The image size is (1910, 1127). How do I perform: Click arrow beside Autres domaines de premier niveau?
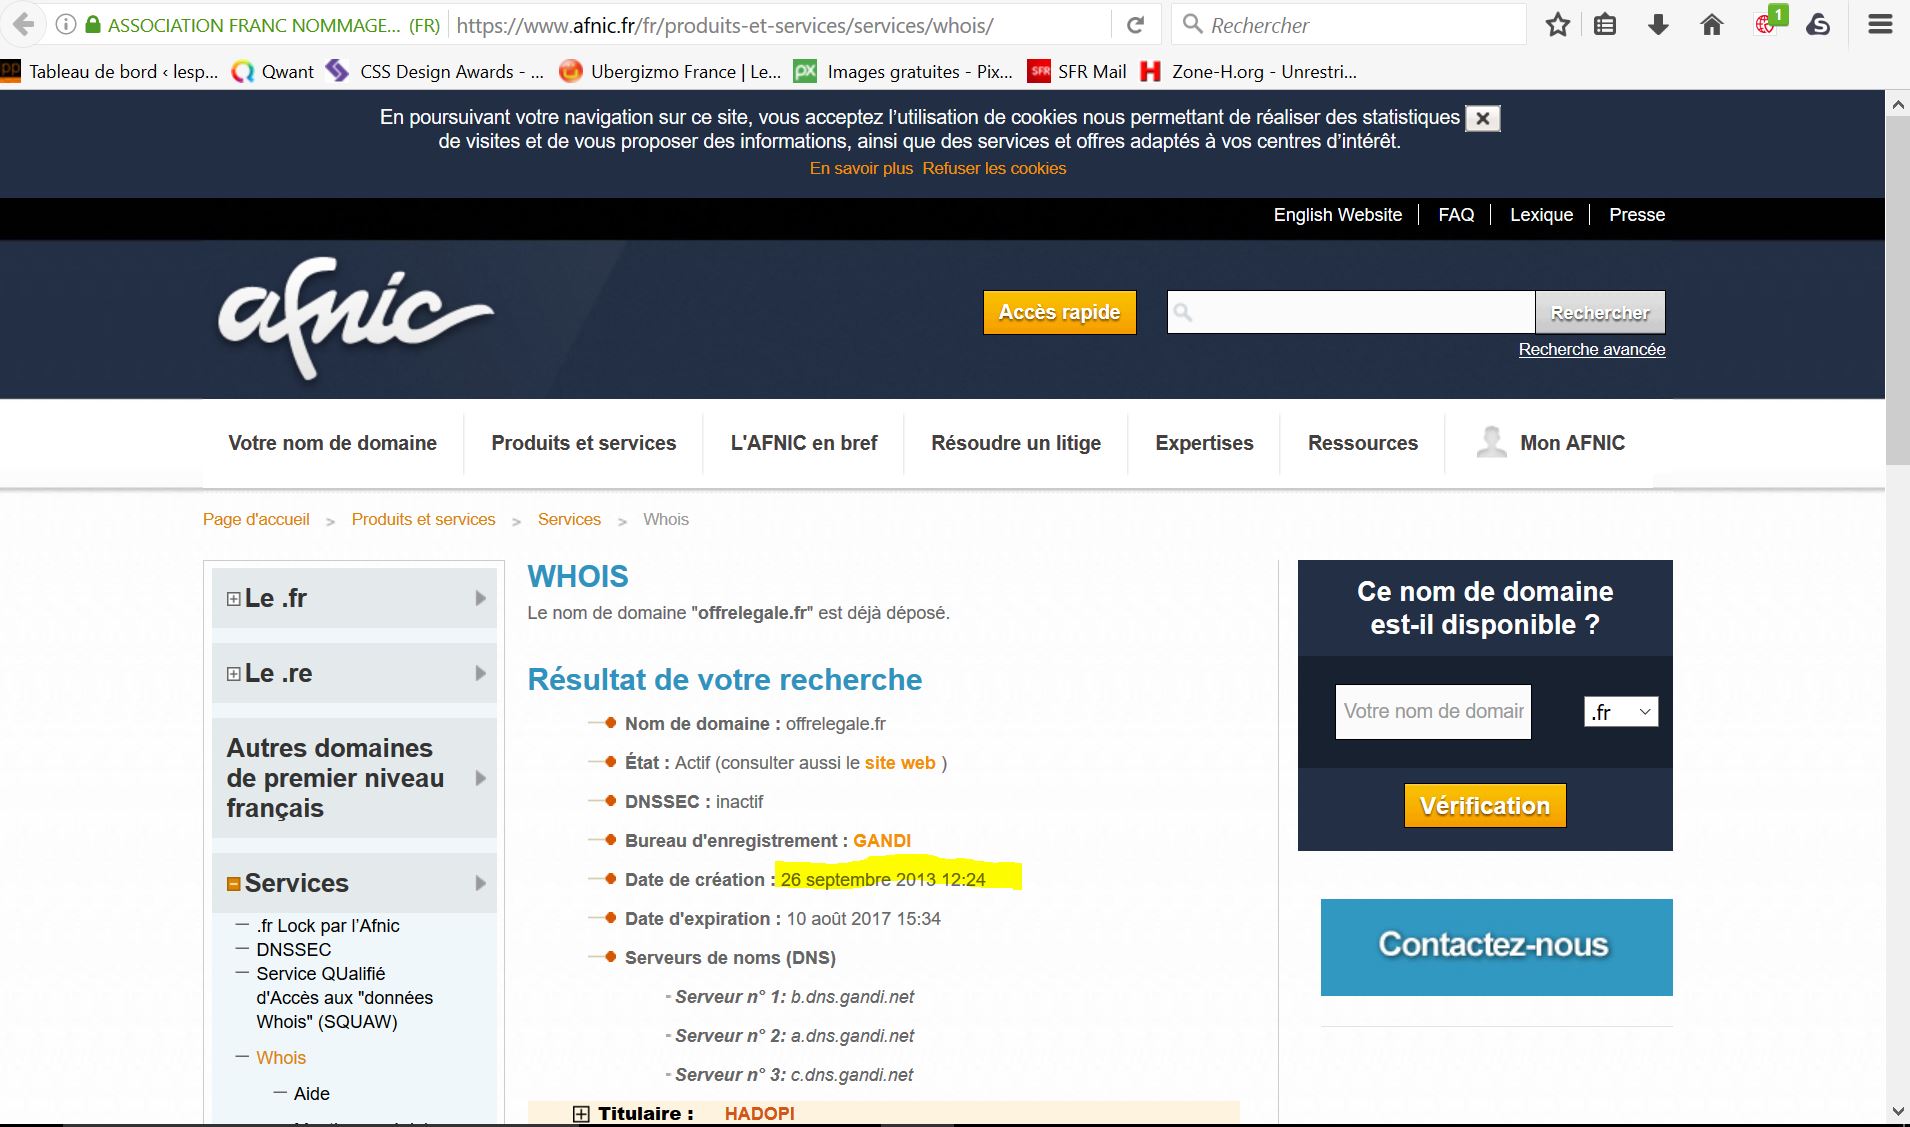pyautogui.click(x=480, y=778)
